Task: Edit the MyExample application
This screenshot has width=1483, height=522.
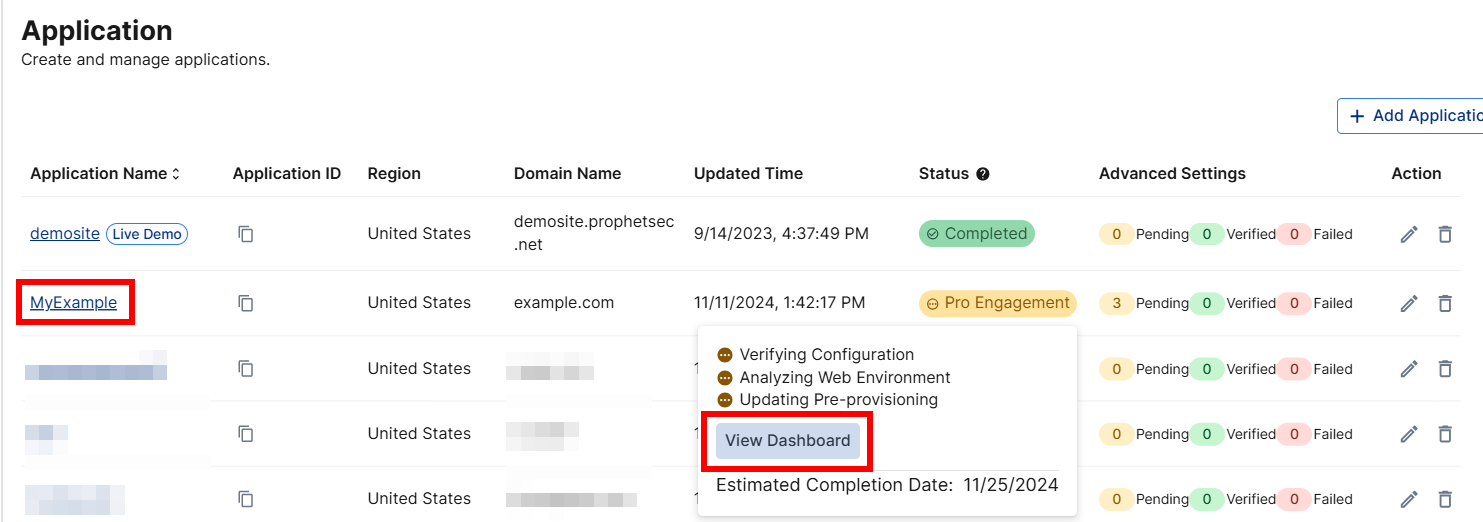Action: [x=1409, y=303]
